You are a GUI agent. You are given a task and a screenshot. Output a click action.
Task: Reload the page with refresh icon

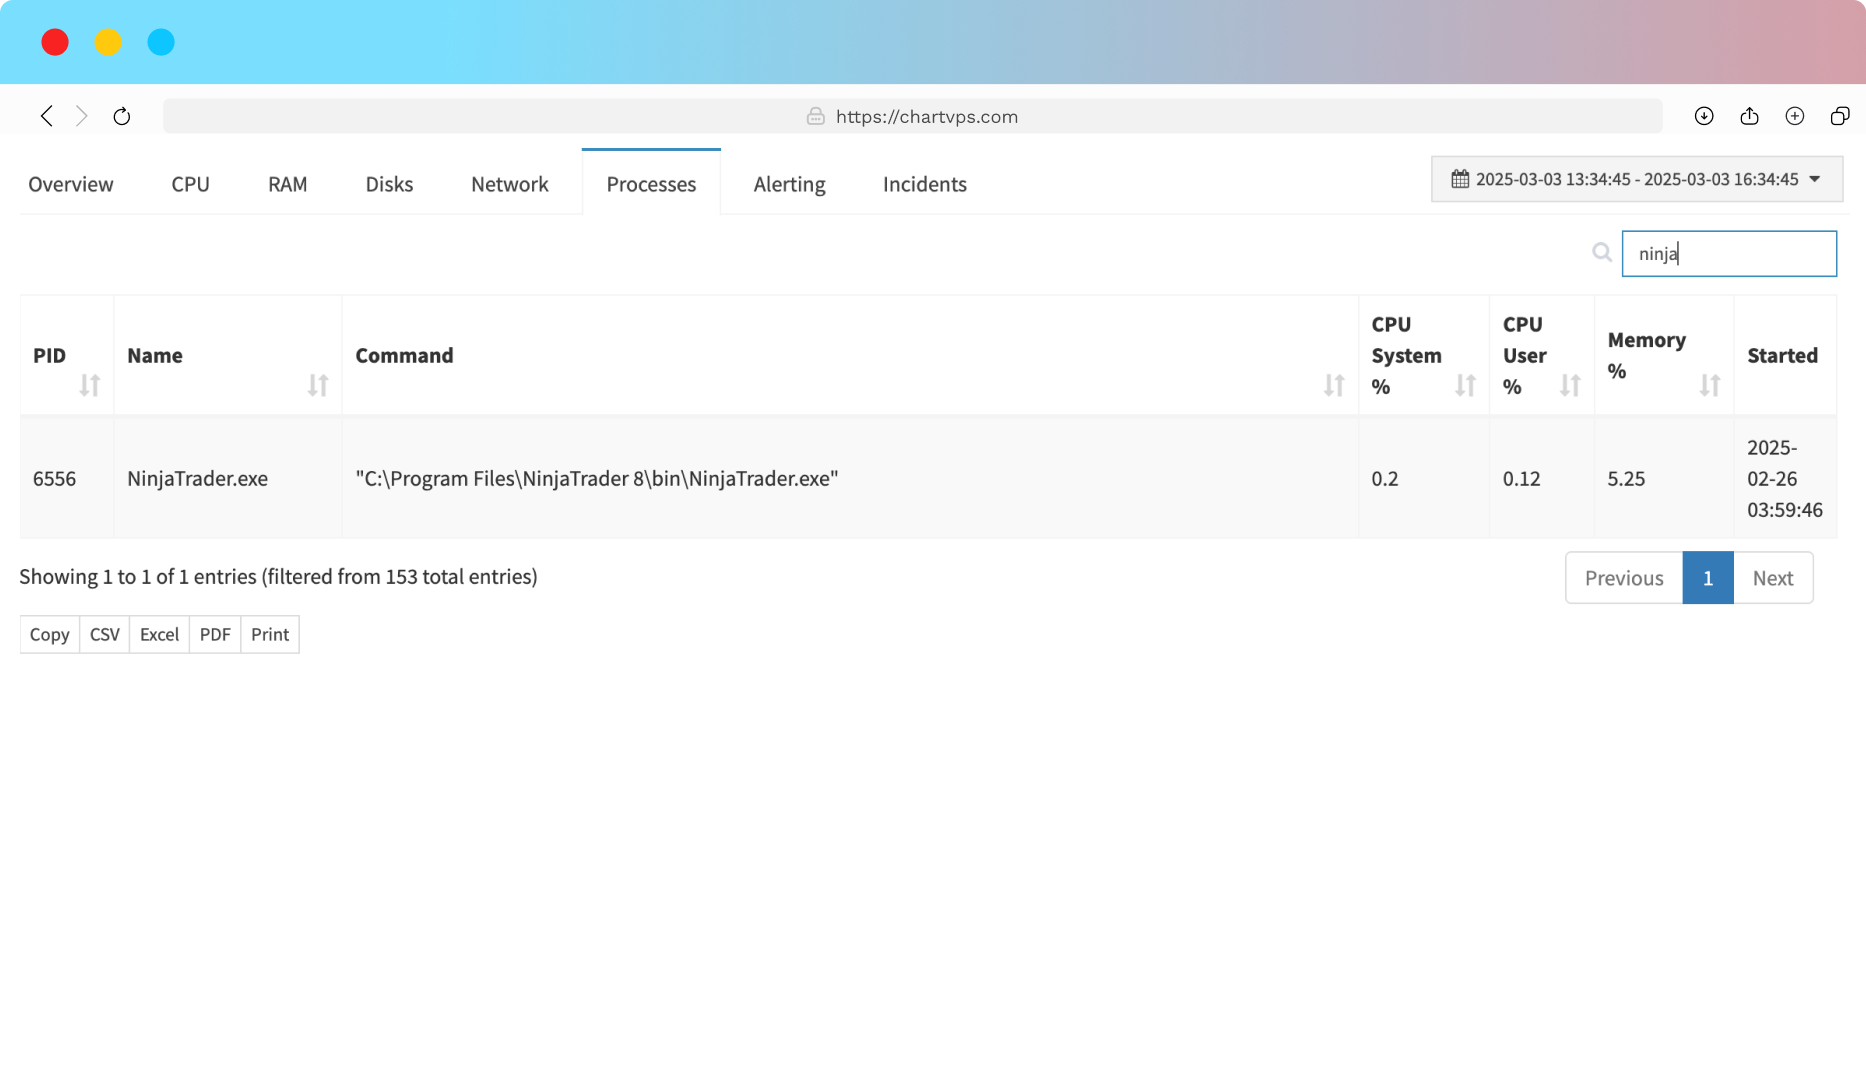pos(122,116)
